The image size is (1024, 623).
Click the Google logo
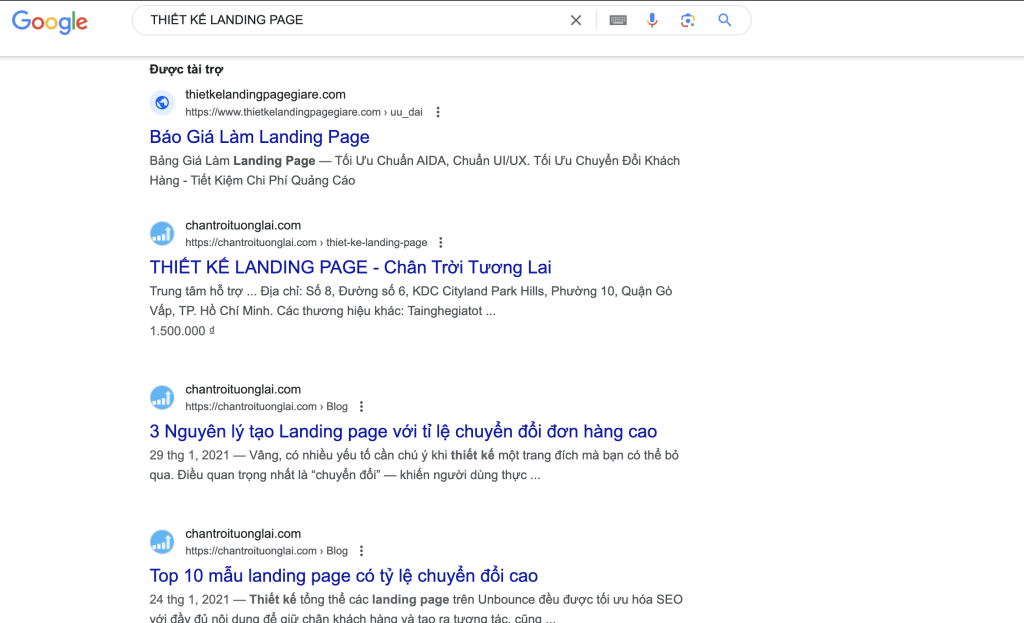click(50, 22)
